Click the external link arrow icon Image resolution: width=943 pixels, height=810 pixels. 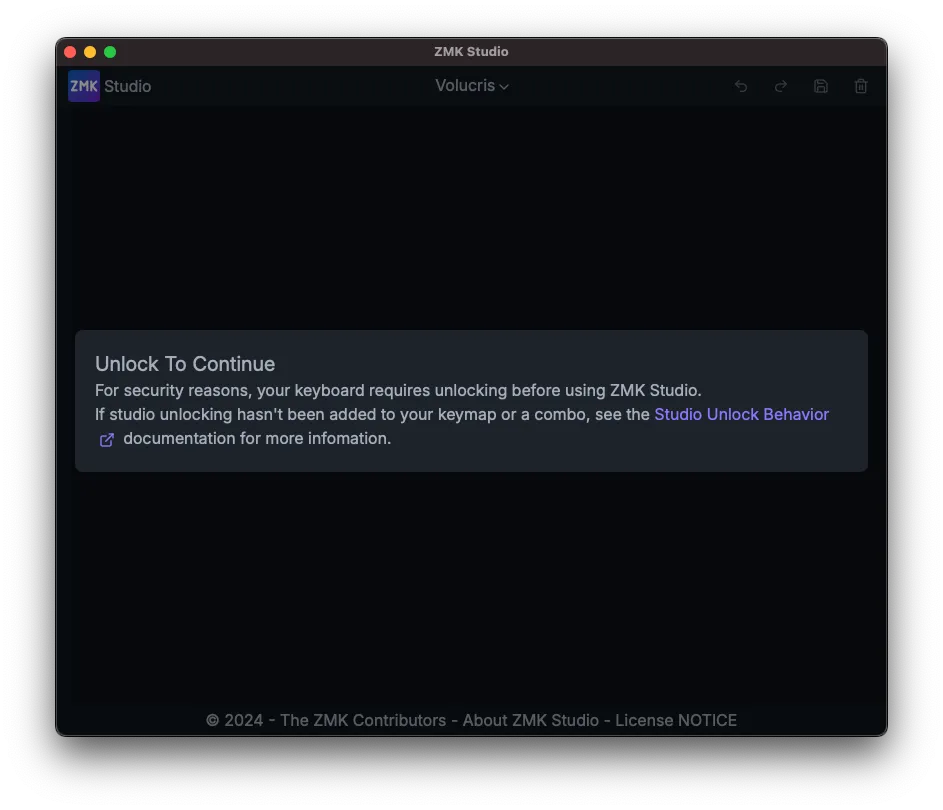coord(106,440)
